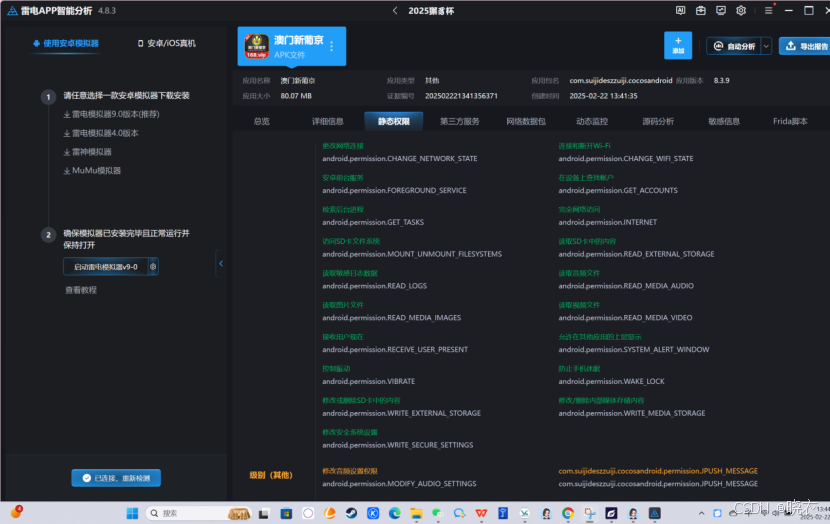Open Steam from the taskbar
This screenshot has height=524, width=830.
click(x=351, y=513)
